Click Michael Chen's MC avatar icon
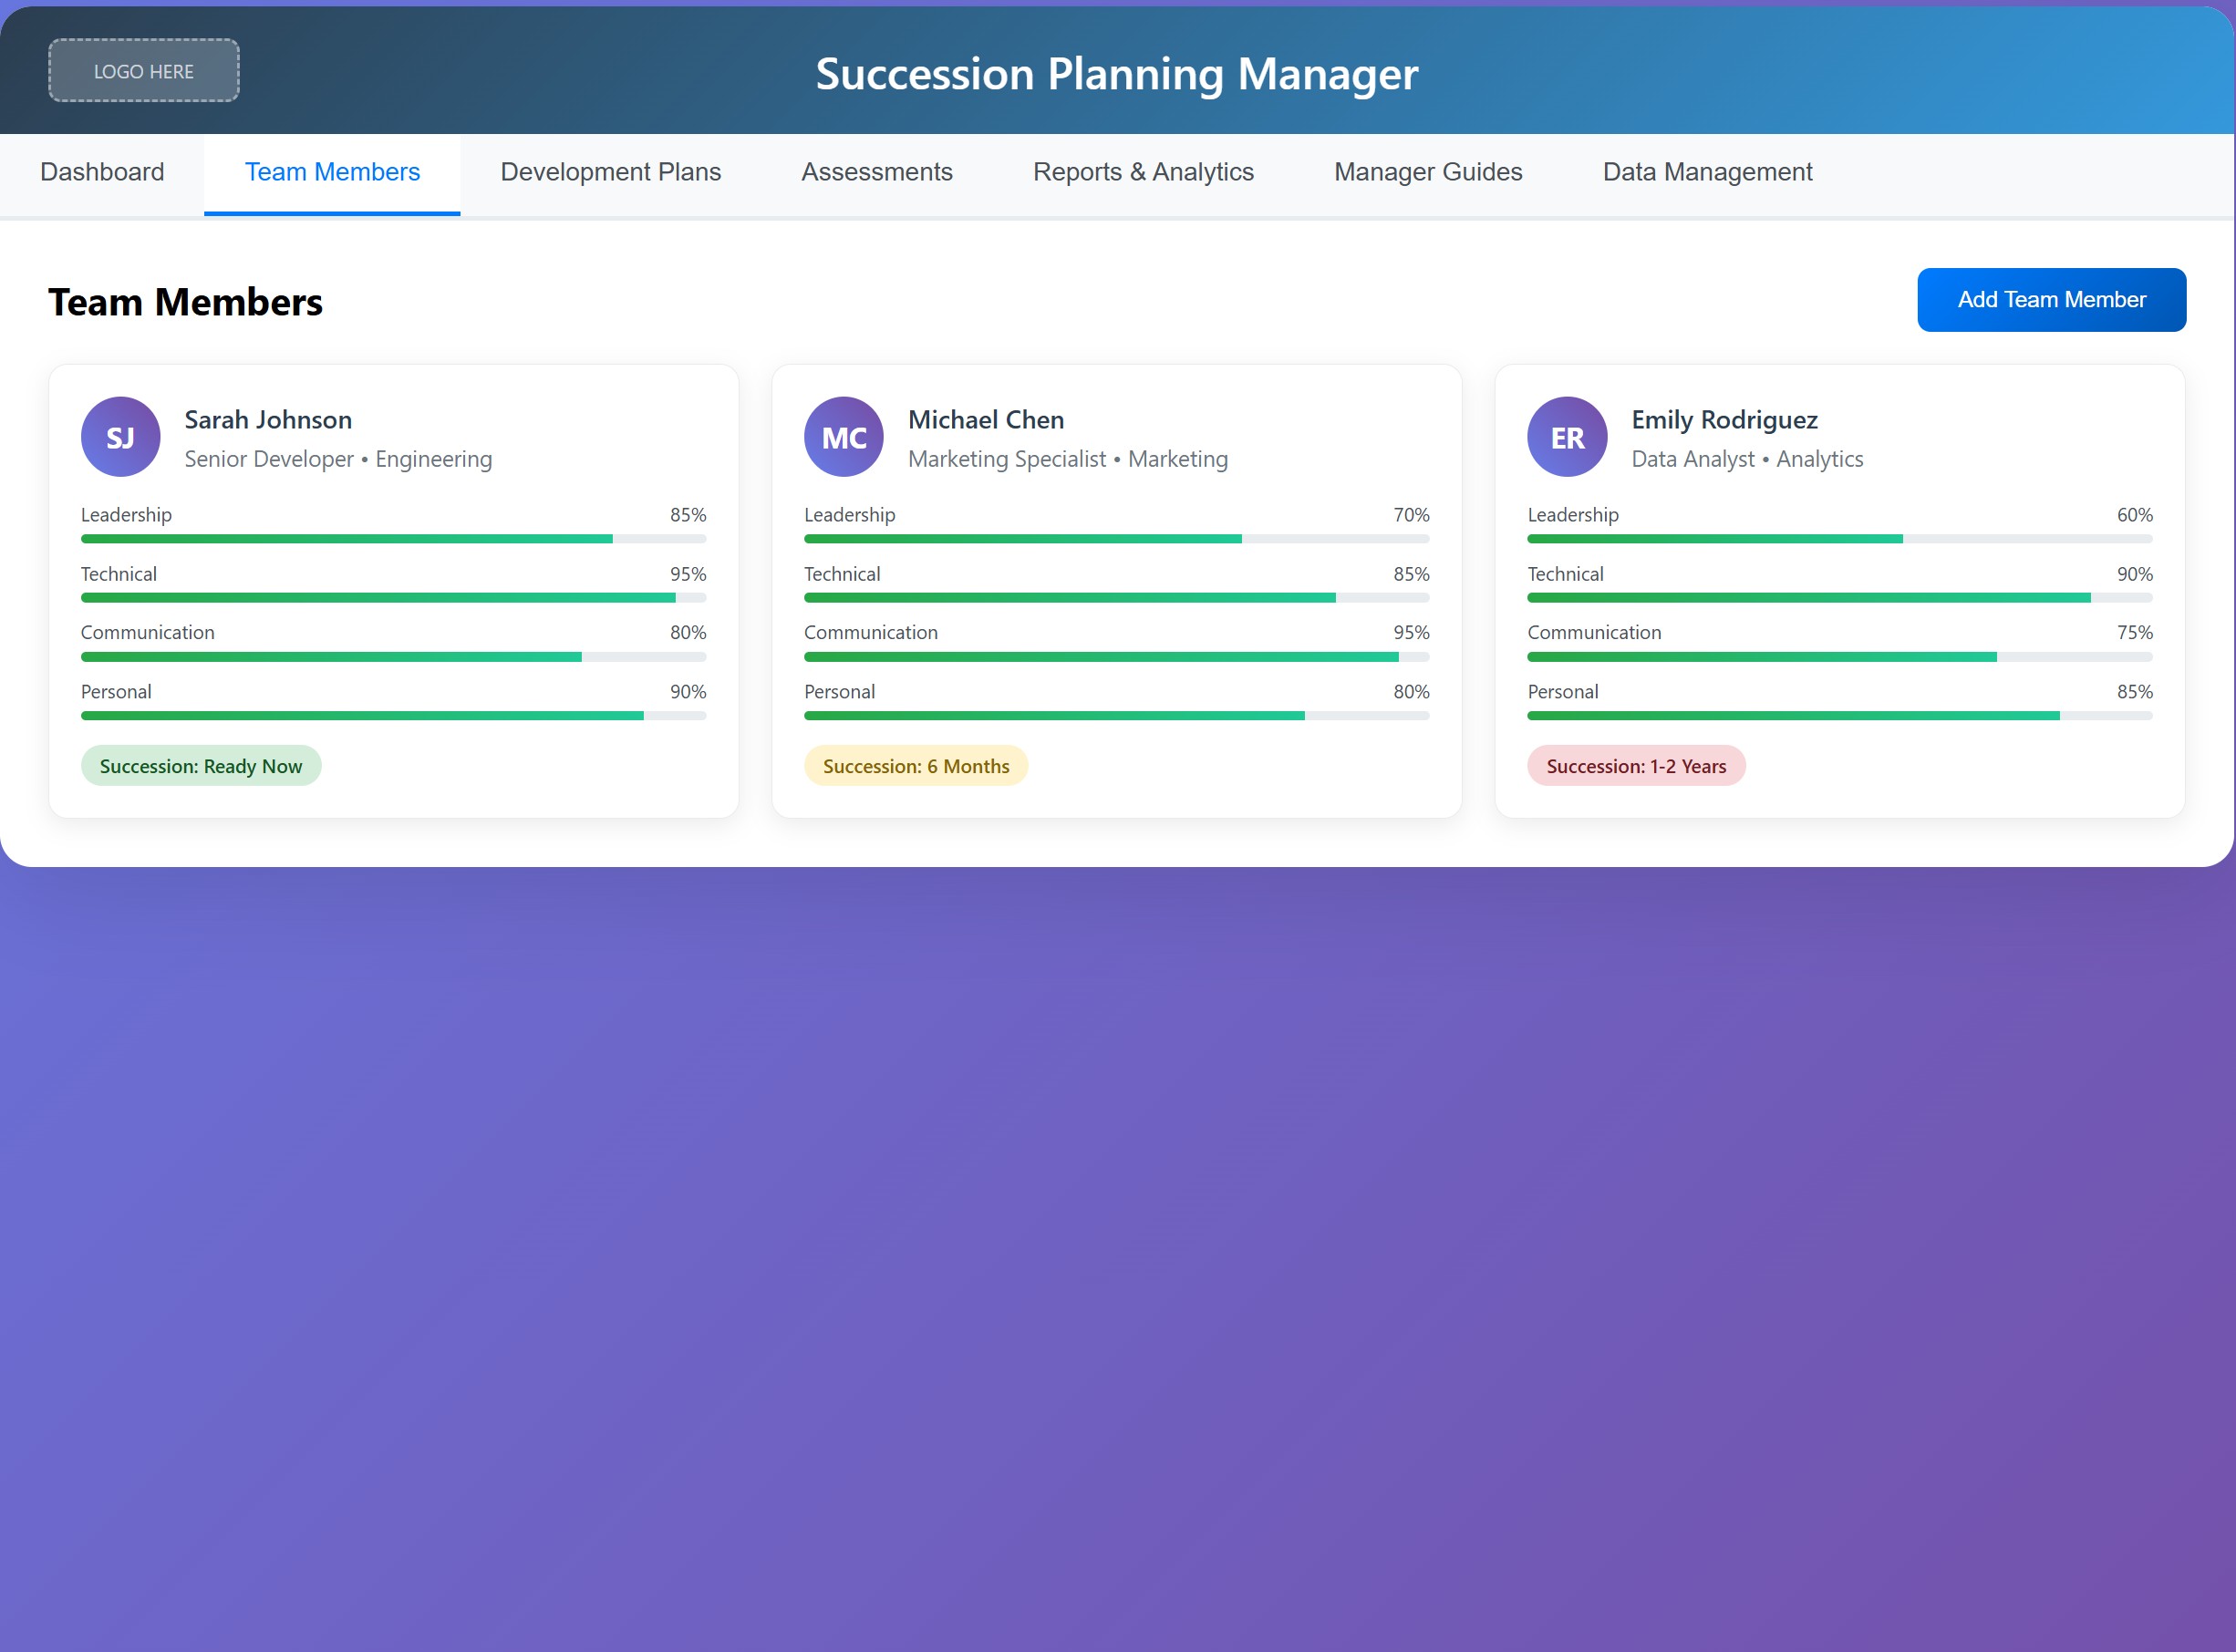 [844, 437]
